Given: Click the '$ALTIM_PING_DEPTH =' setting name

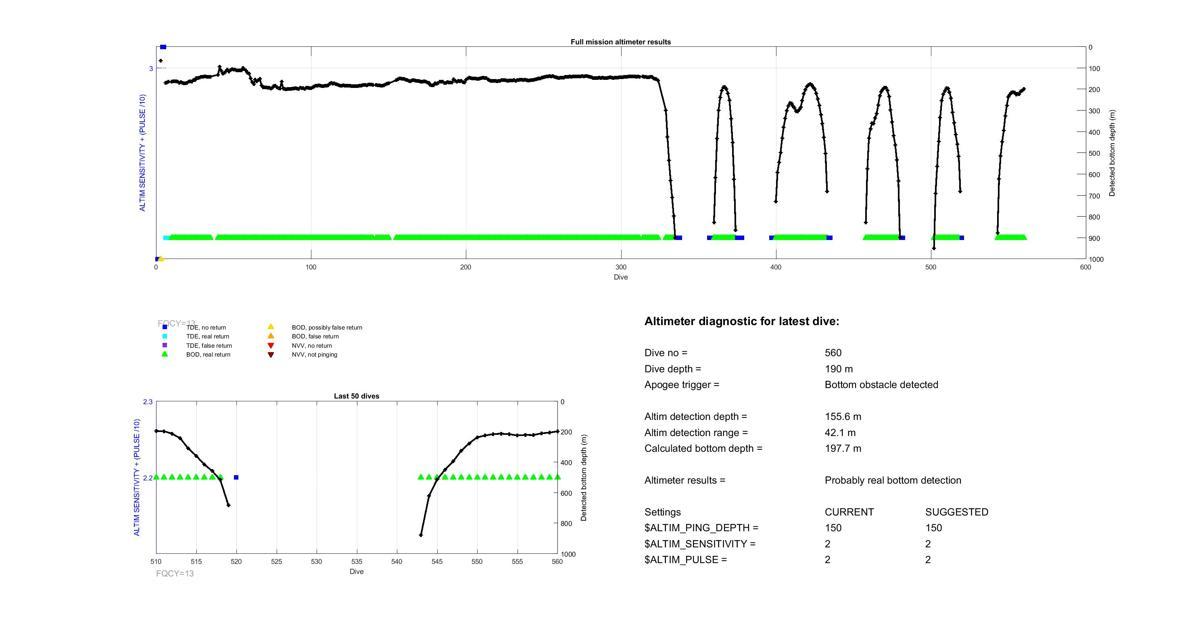Looking at the screenshot, I should (x=701, y=528).
